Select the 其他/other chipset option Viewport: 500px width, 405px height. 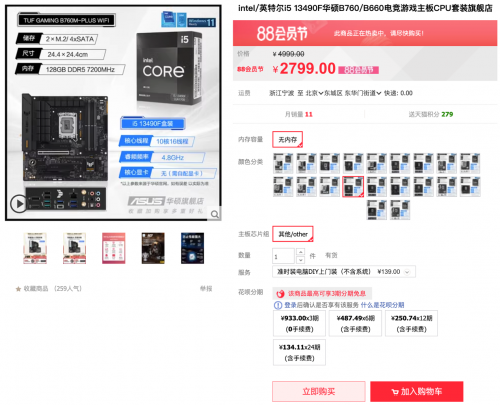293,234
